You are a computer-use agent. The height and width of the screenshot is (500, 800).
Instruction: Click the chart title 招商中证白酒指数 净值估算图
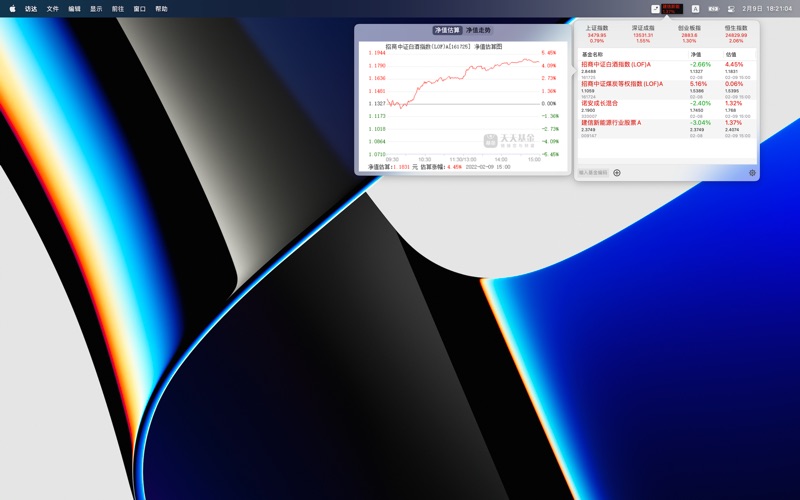pos(444,46)
